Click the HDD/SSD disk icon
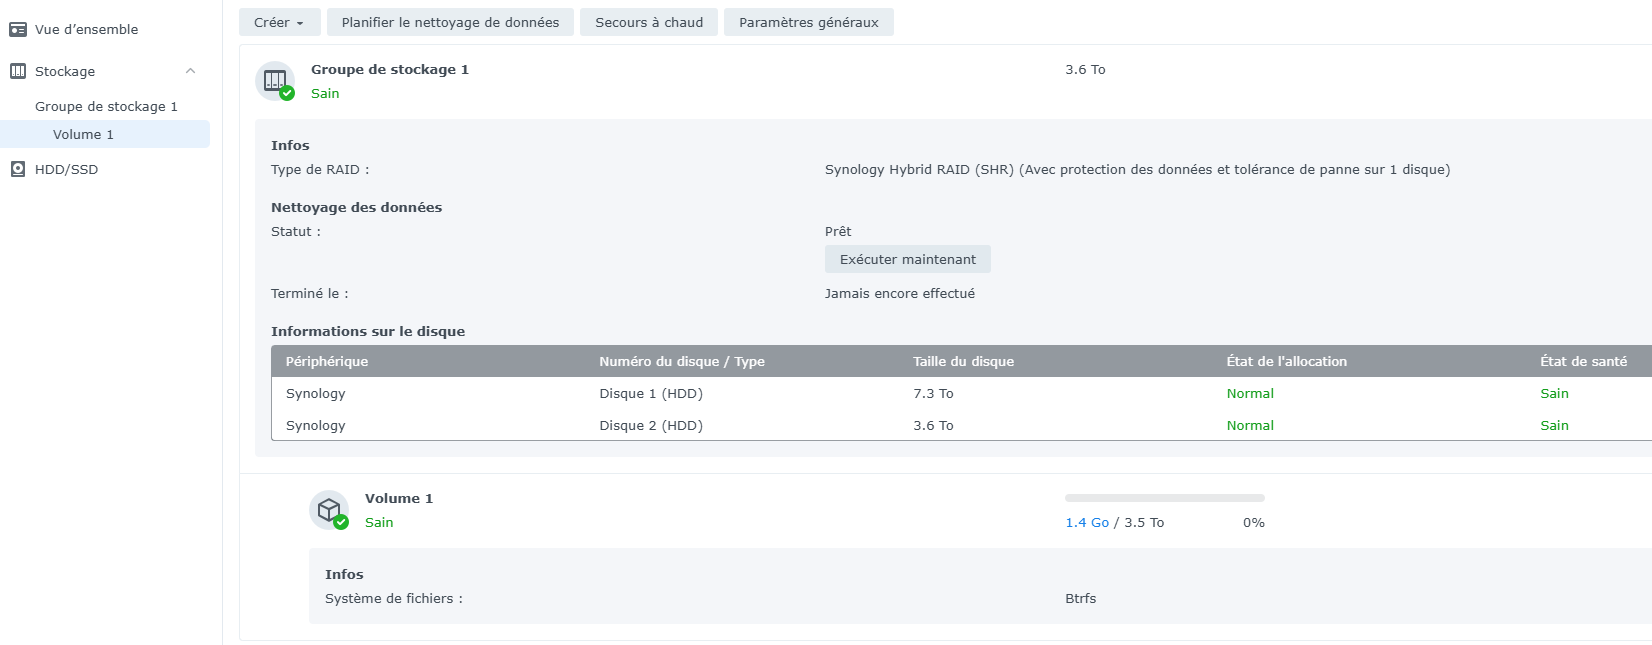Screen dimensions: 1652x645 (18, 169)
